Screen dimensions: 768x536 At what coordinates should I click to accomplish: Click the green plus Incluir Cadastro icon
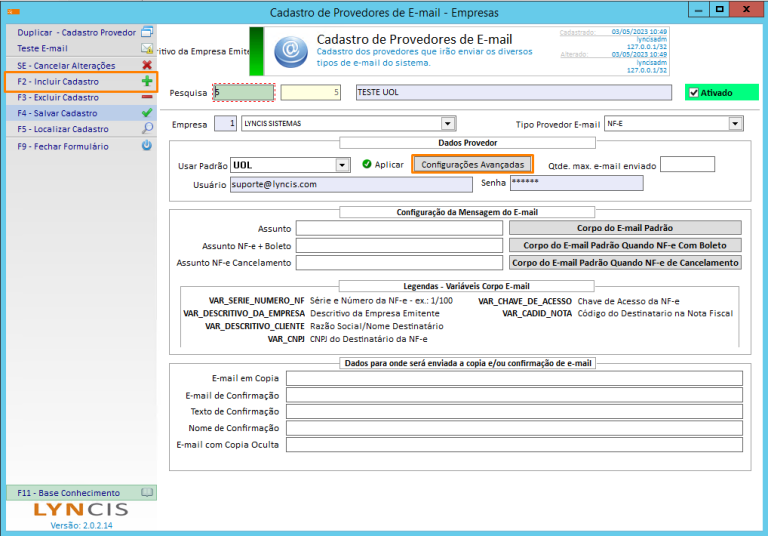(147, 81)
